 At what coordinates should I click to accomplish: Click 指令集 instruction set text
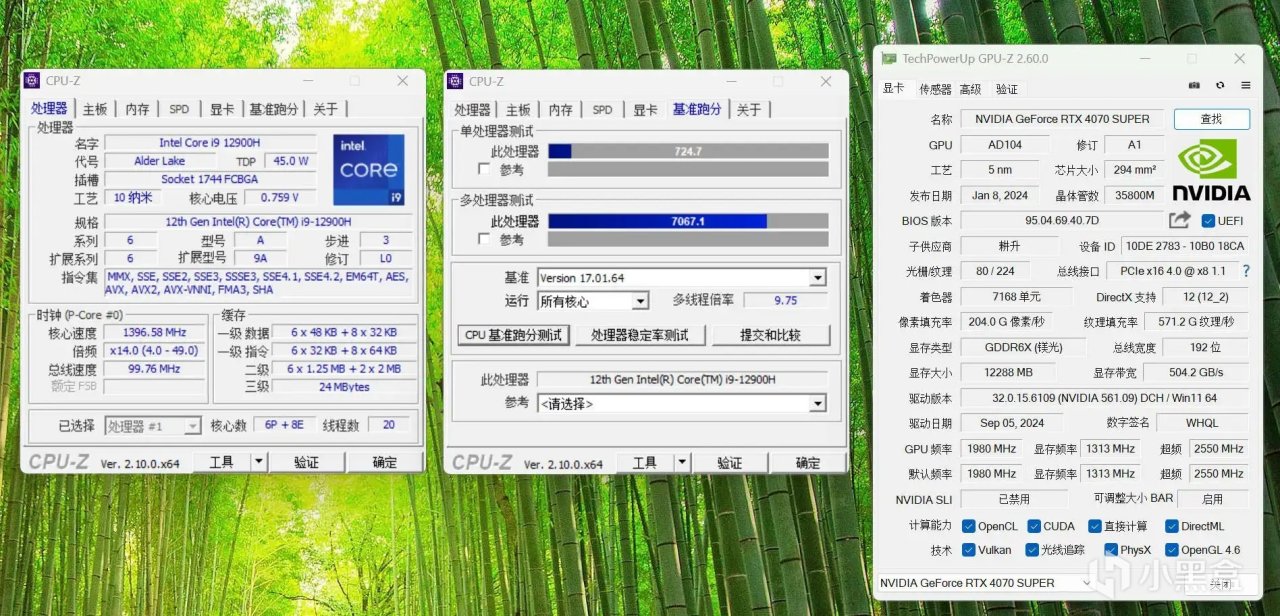[x=256, y=282]
